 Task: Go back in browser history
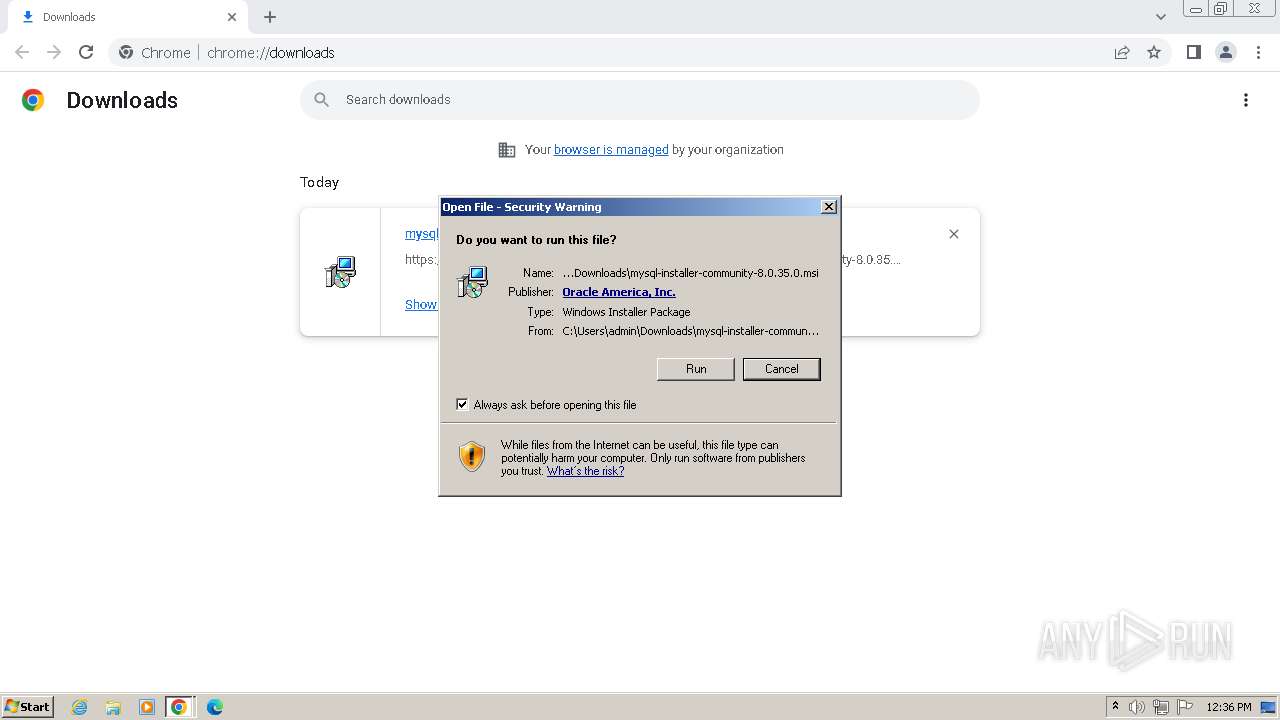22,52
